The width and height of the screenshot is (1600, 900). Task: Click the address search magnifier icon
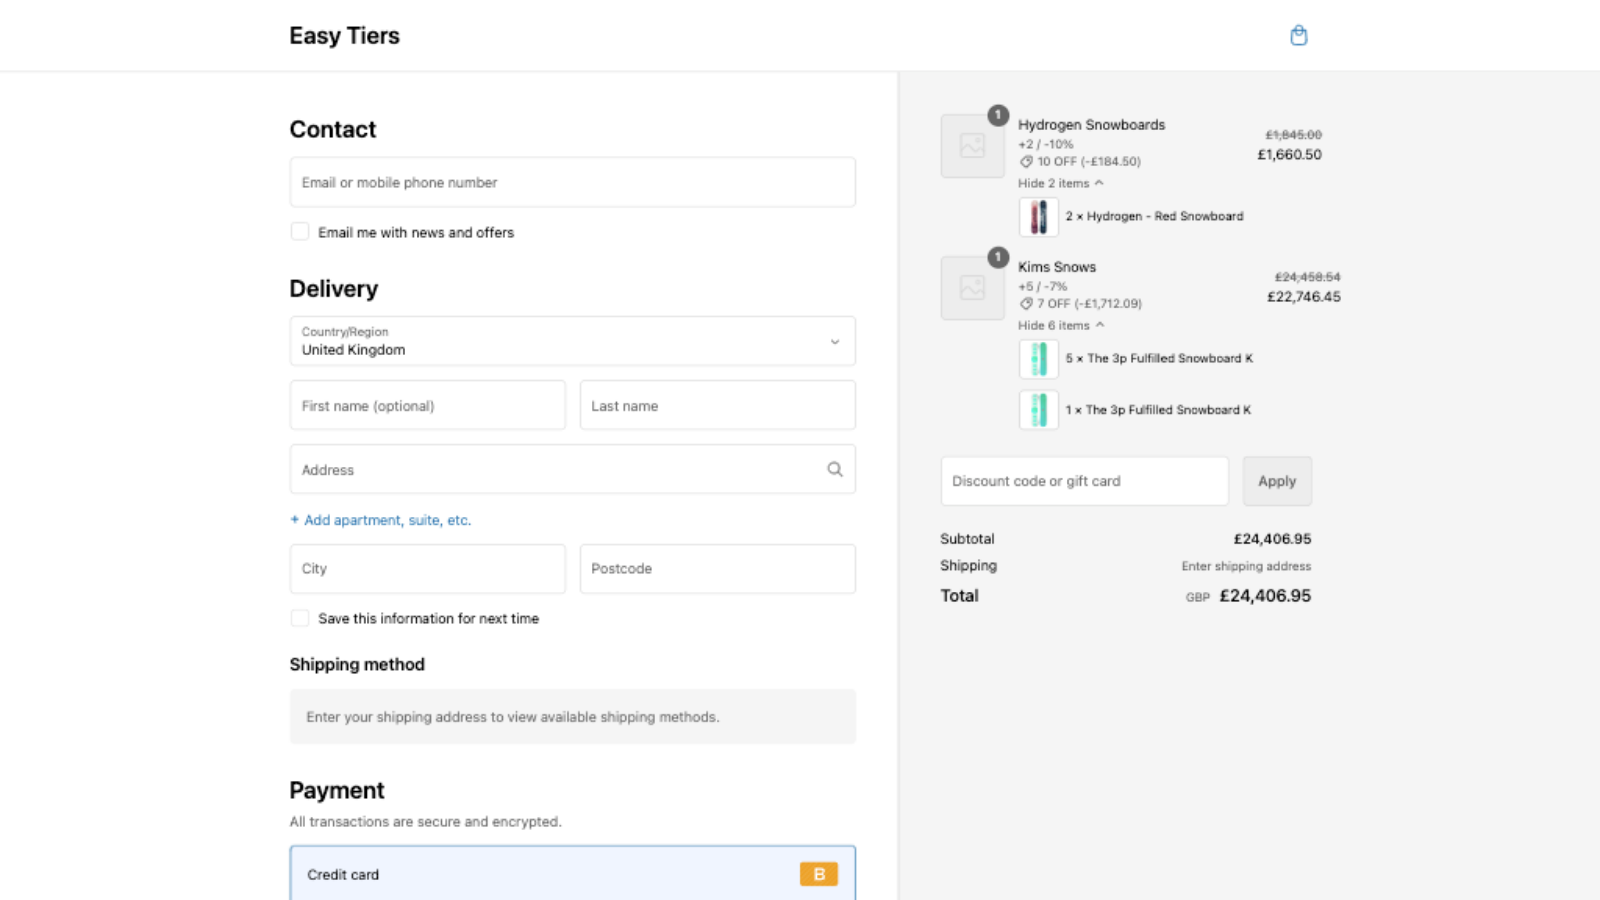click(834, 469)
